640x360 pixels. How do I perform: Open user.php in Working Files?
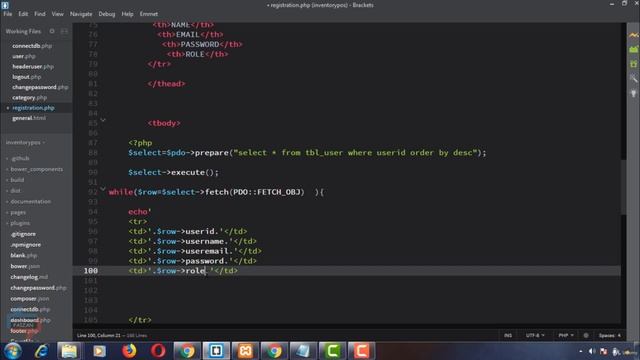24,56
